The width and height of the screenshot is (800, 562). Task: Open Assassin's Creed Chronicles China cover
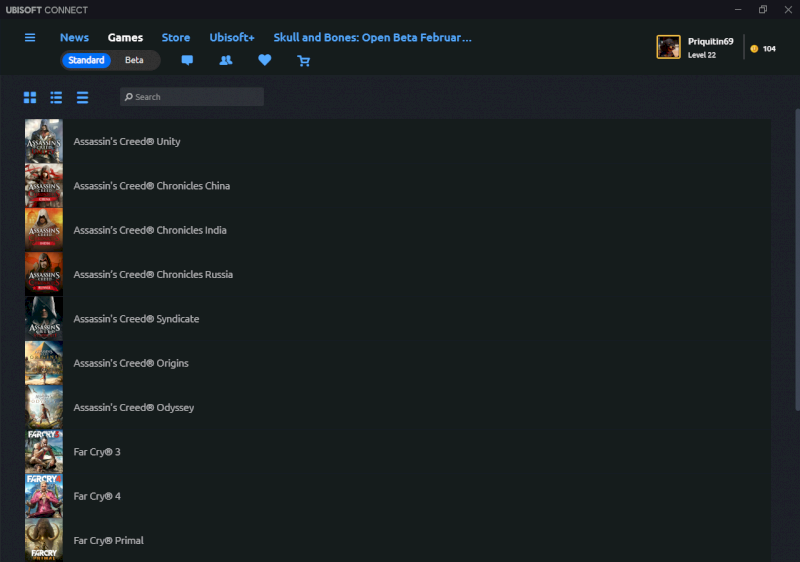coord(44,186)
